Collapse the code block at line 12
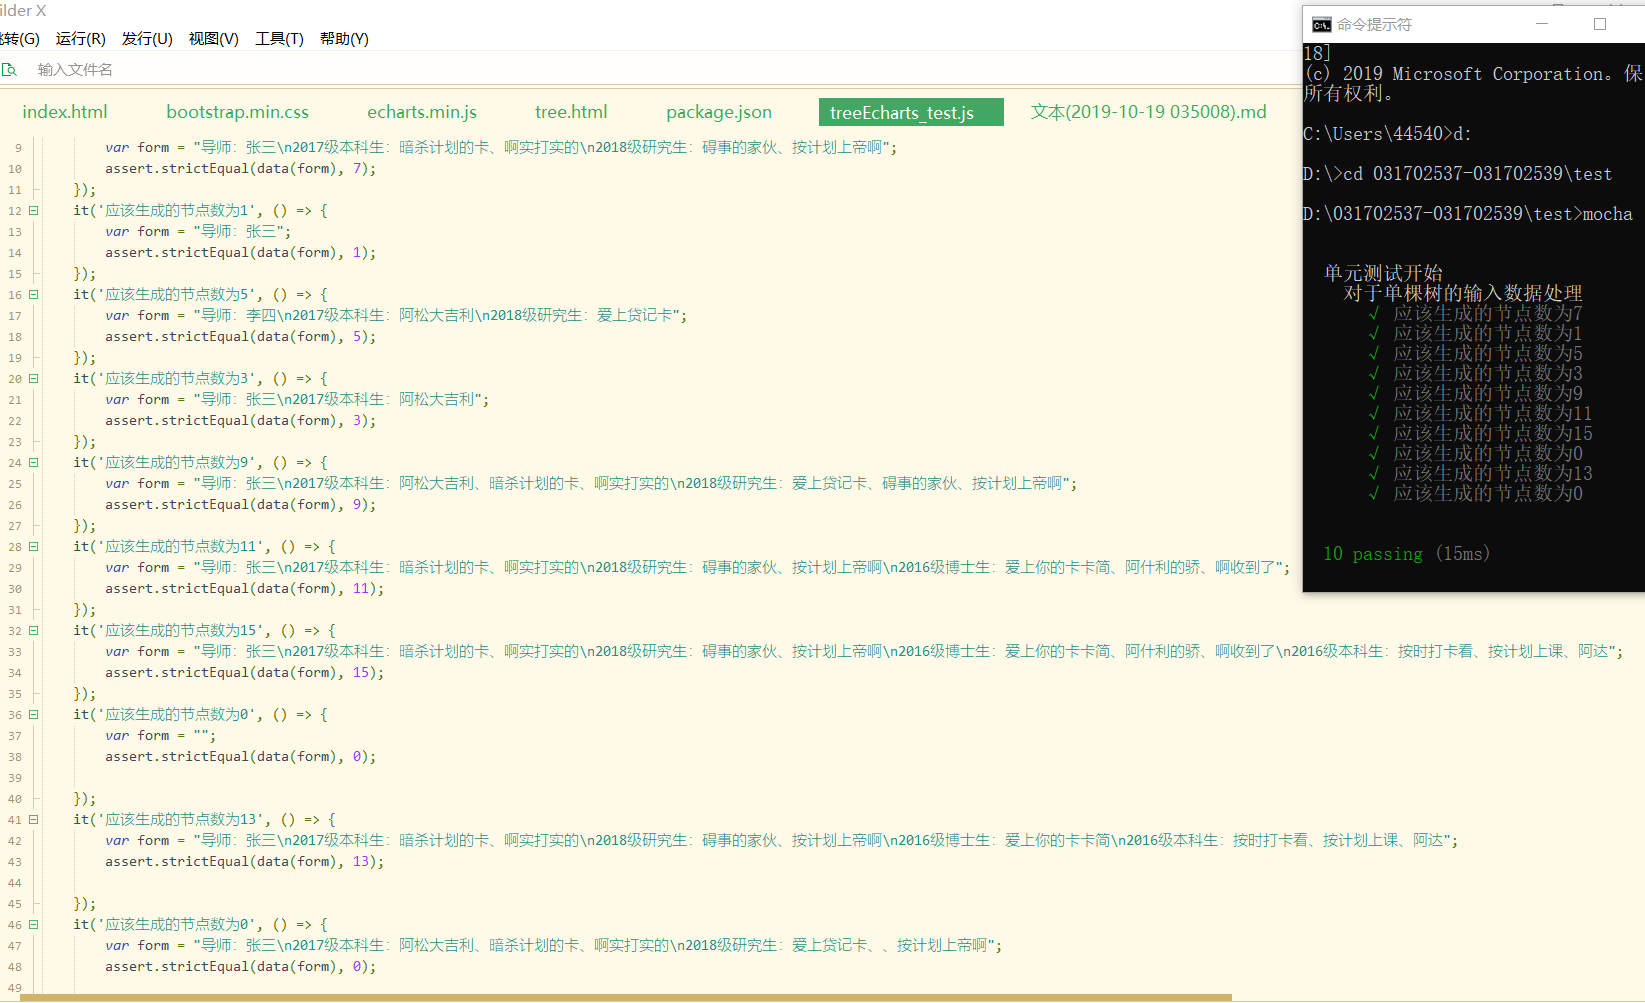The width and height of the screenshot is (1645, 1003). [34, 211]
